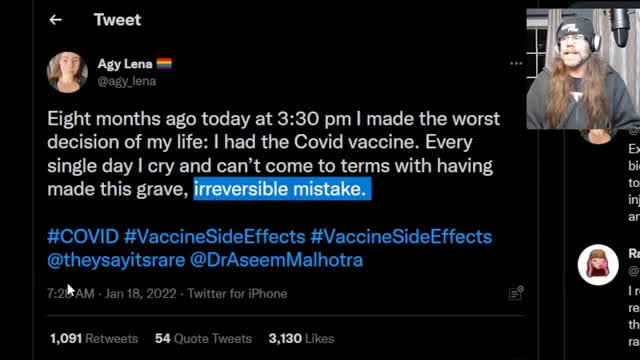Open the #COVID hashtag
The height and width of the screenshot is (360, 640).
[x=83, y=237]
